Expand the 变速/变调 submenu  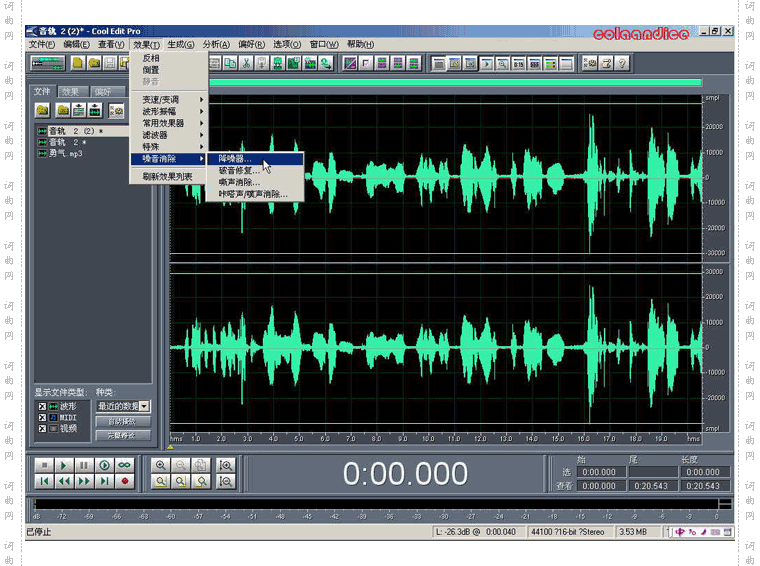click(170, 99)
